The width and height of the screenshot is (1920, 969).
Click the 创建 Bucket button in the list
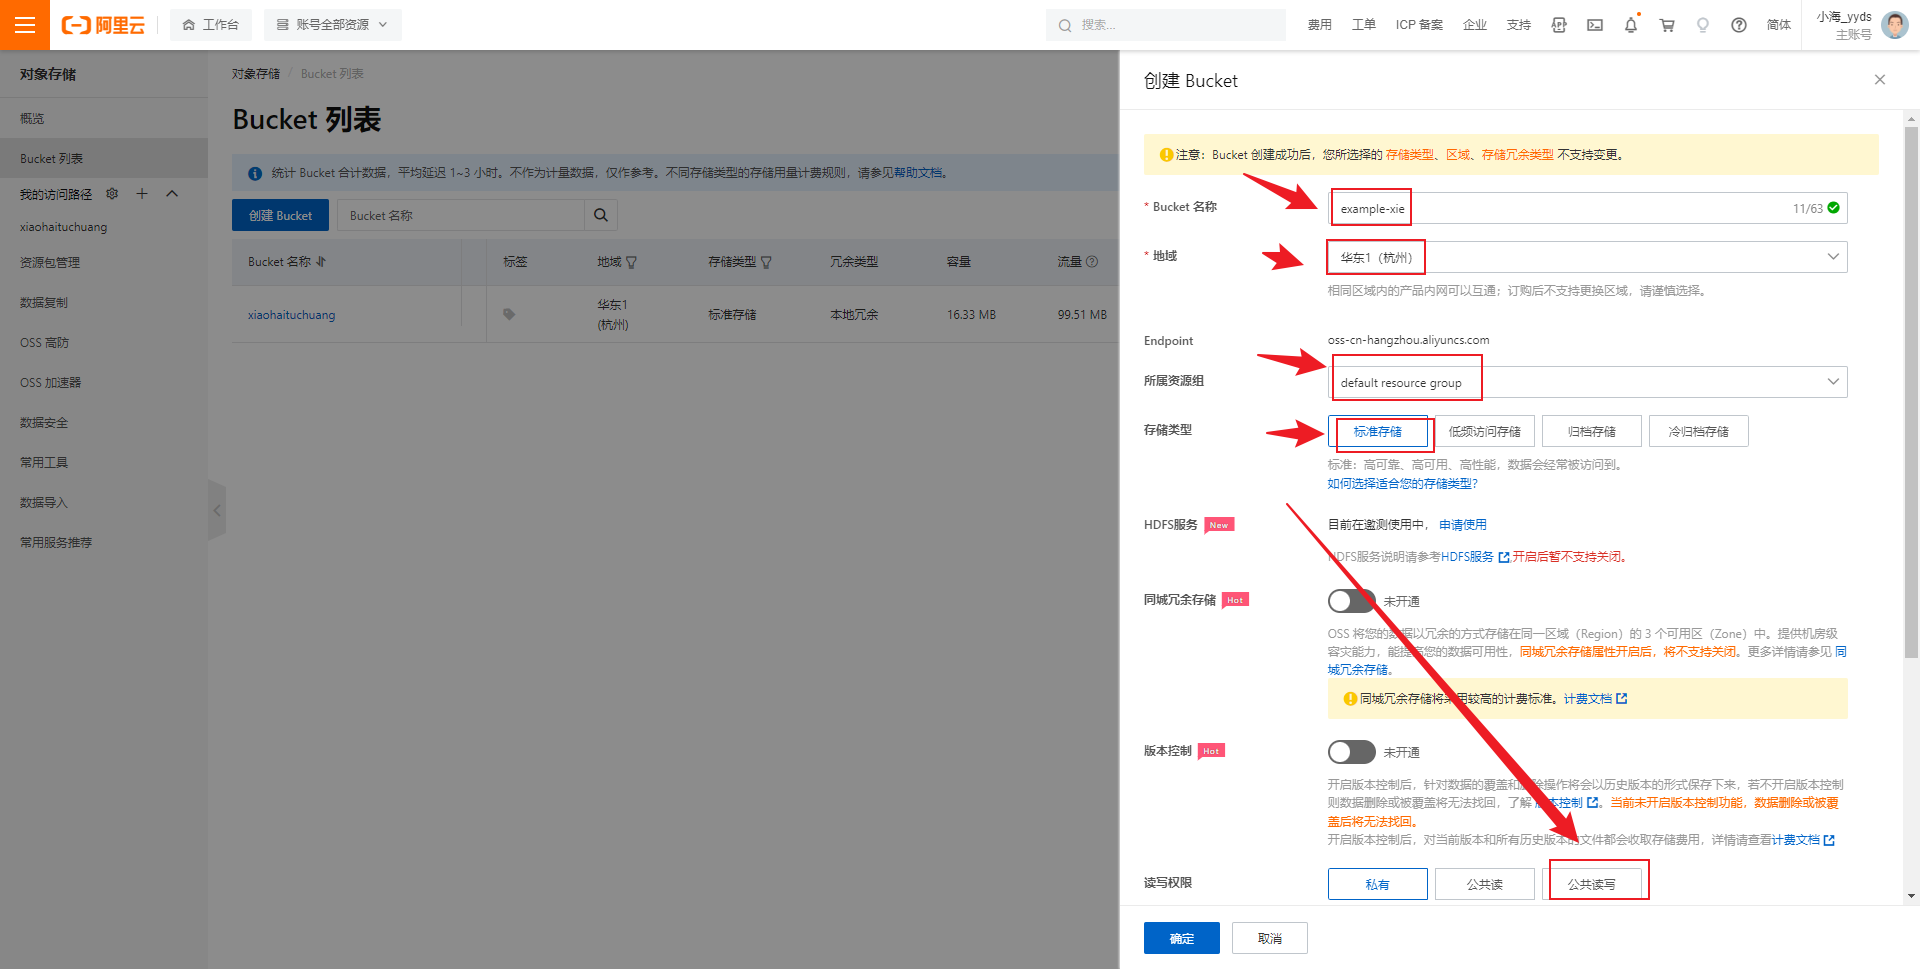coord(280,215)
